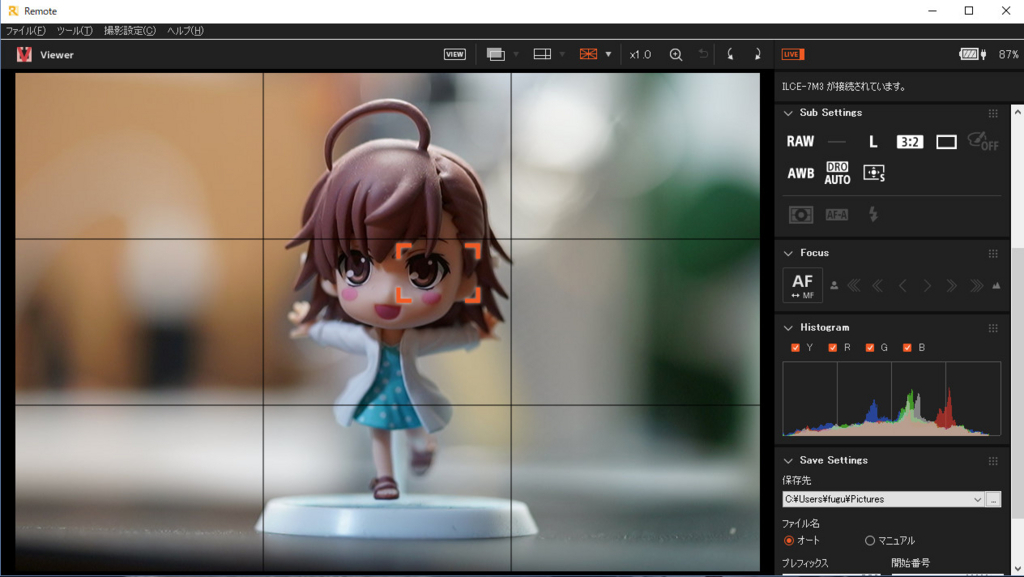Open the 撮影設定(C) menu
This screenshot has width=1024, height=577.
[x=130, y=31]
